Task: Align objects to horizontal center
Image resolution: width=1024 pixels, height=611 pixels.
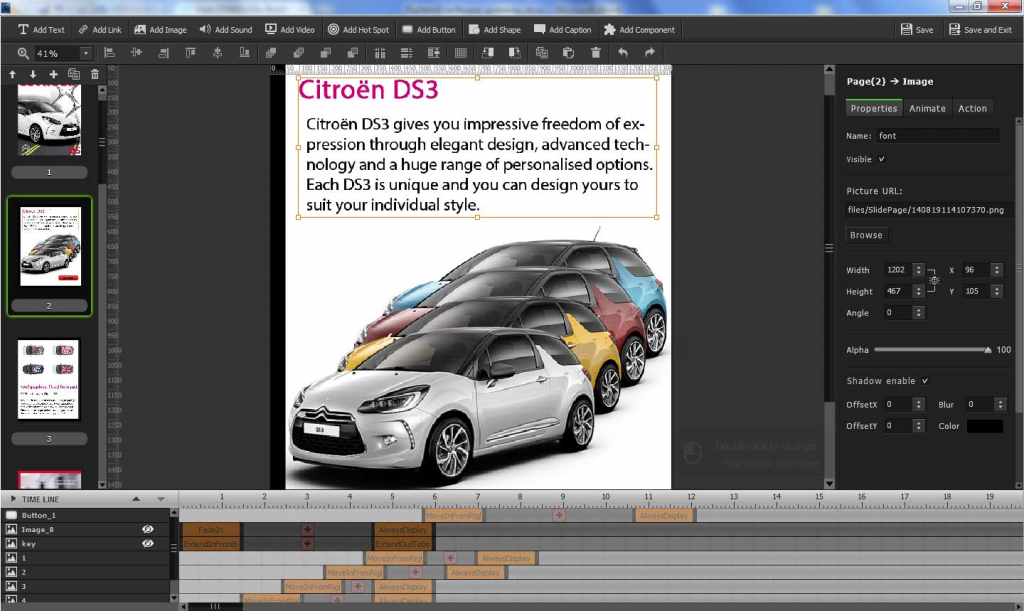Action: click(136, 53)
